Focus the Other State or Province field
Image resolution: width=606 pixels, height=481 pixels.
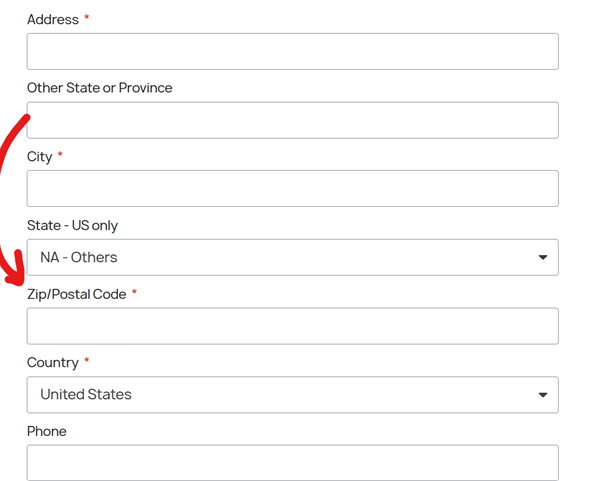(x=292, y=121)
